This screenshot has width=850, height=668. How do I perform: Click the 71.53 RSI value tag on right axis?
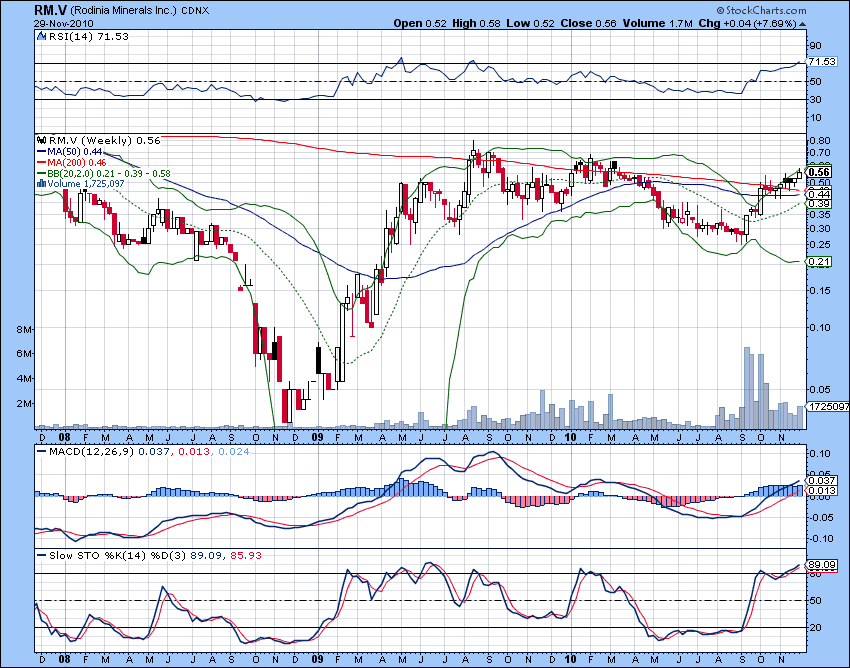[x=822, y=61]
